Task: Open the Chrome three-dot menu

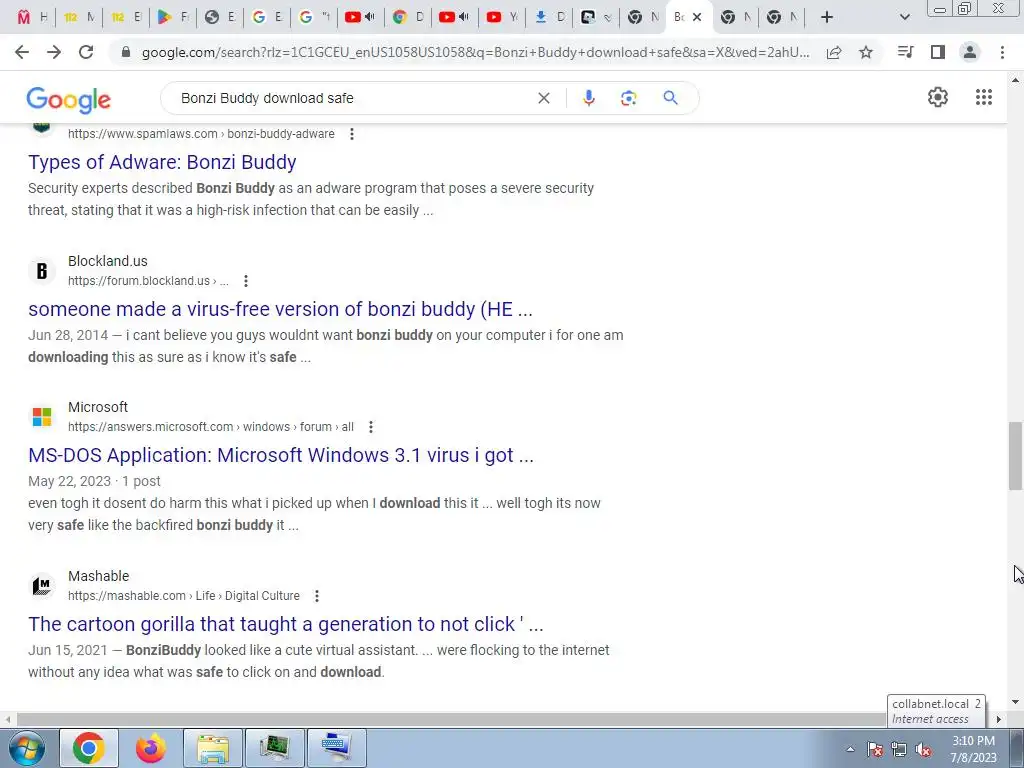Action: point(1002,52)
